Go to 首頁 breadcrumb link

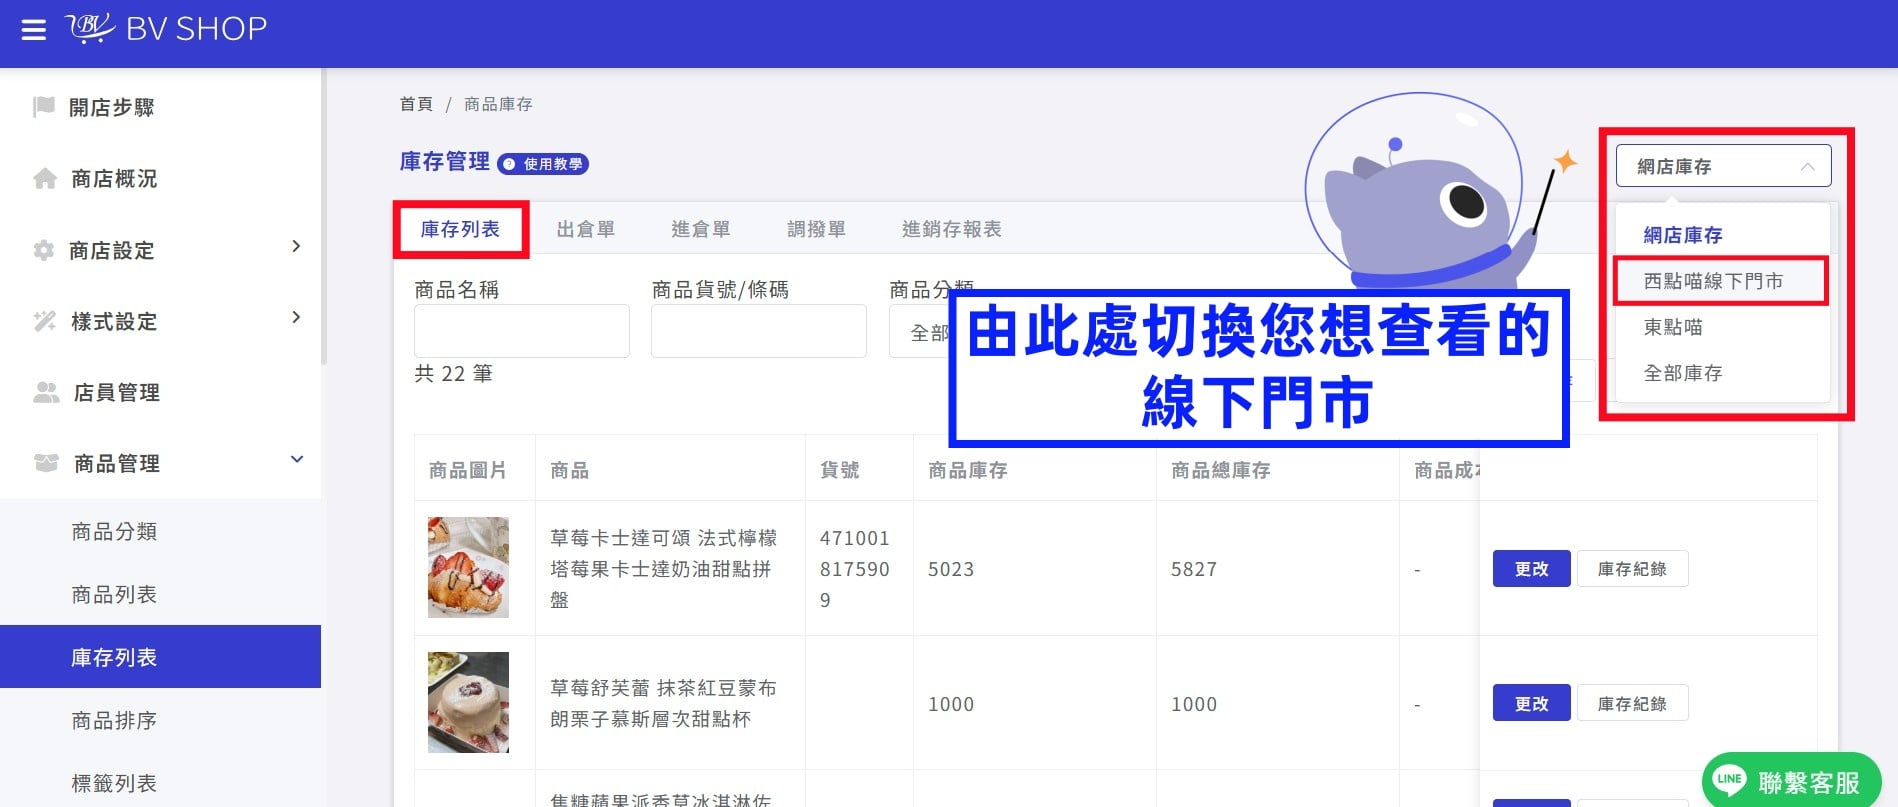pos(416,104)
